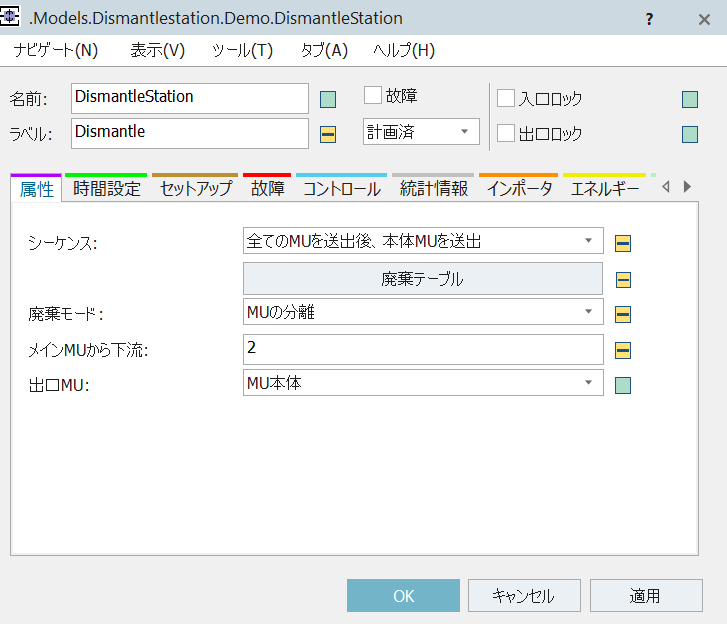Switch to the セットアップ tab
727x624 pixels.
click(196, 189)
